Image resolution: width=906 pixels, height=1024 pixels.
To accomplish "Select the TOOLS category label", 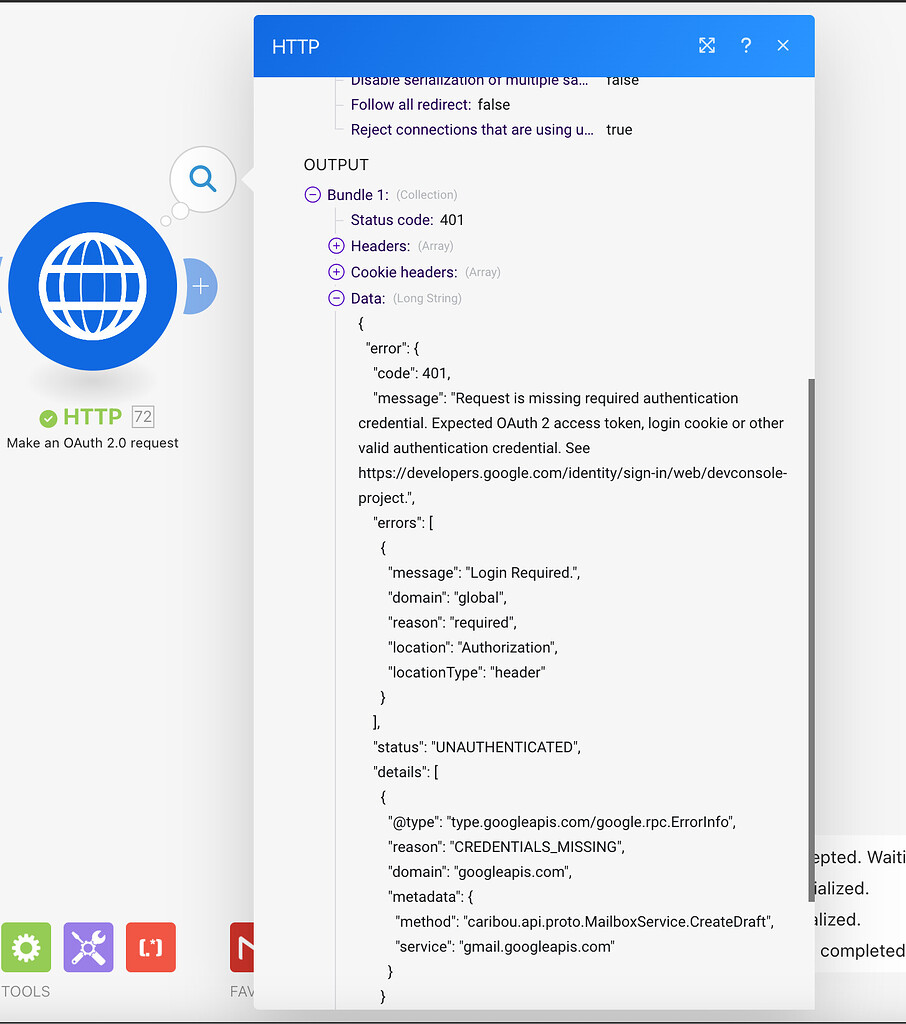I will pyautogui.click(x=25, y=991).
